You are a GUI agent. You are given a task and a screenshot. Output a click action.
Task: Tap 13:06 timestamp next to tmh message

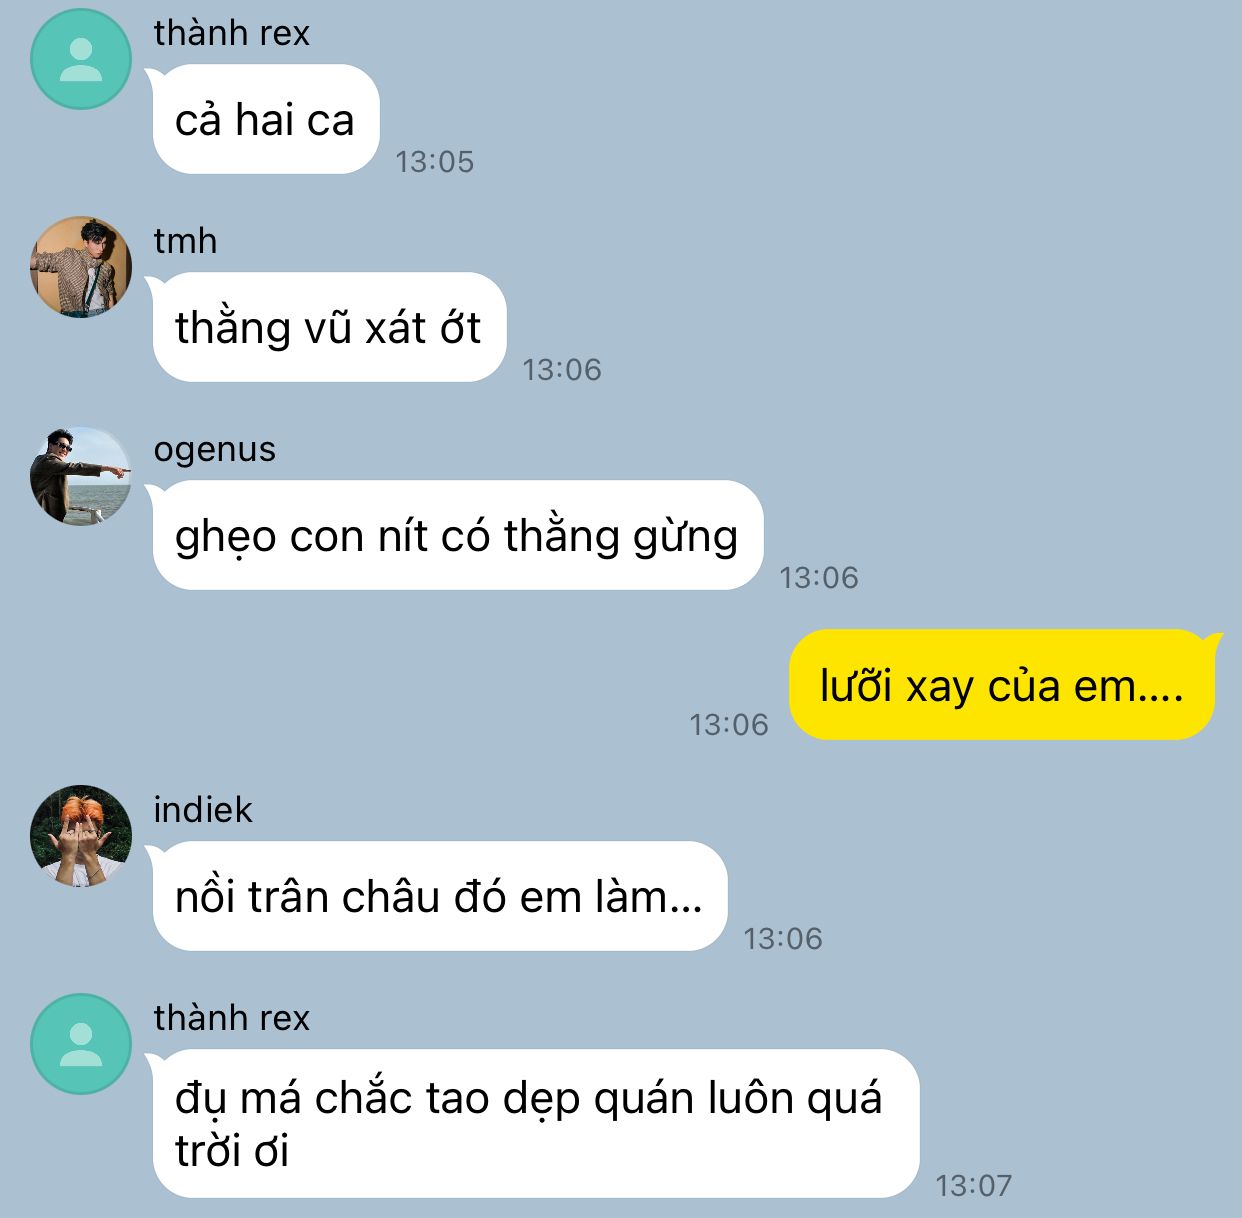click(562, 369)
